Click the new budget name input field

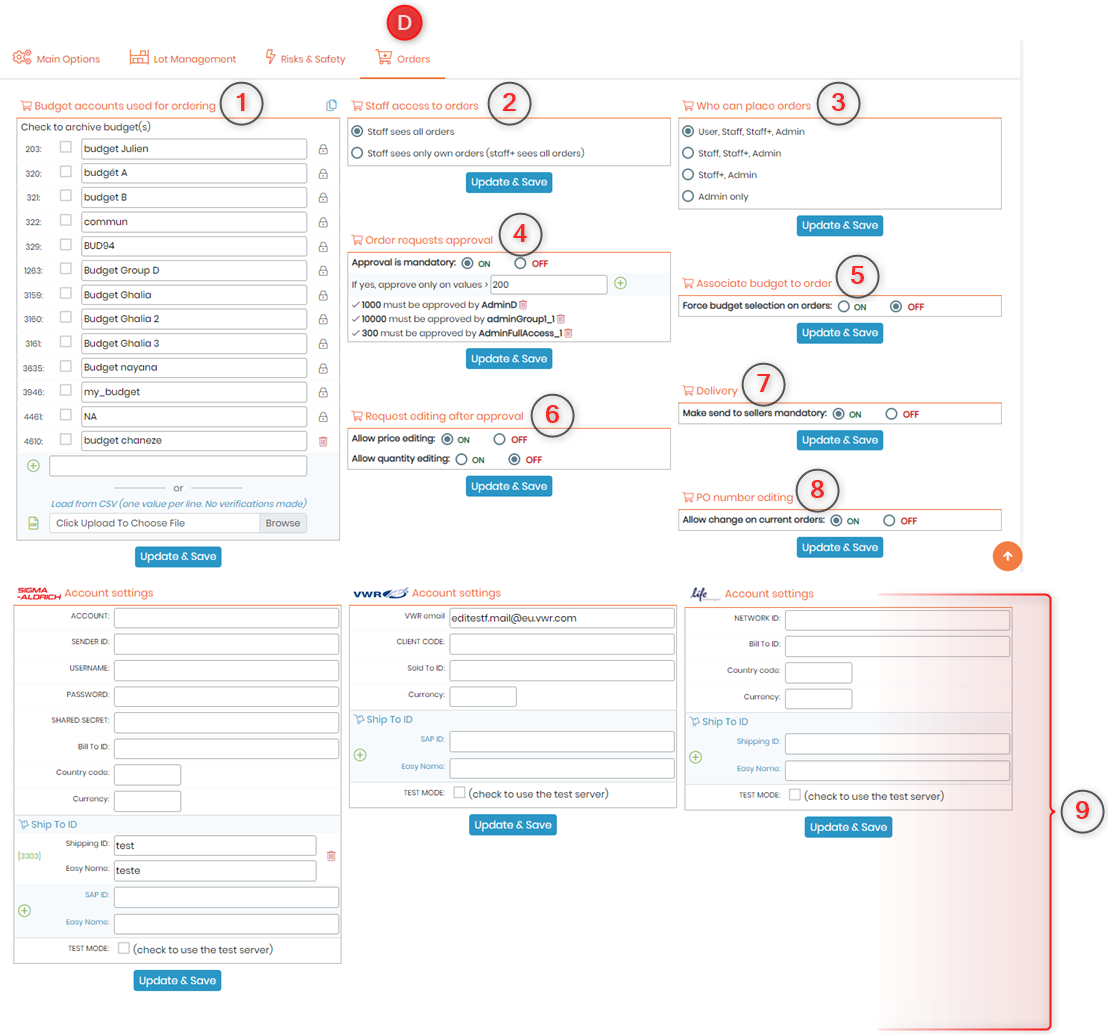(x=178, y=466)
